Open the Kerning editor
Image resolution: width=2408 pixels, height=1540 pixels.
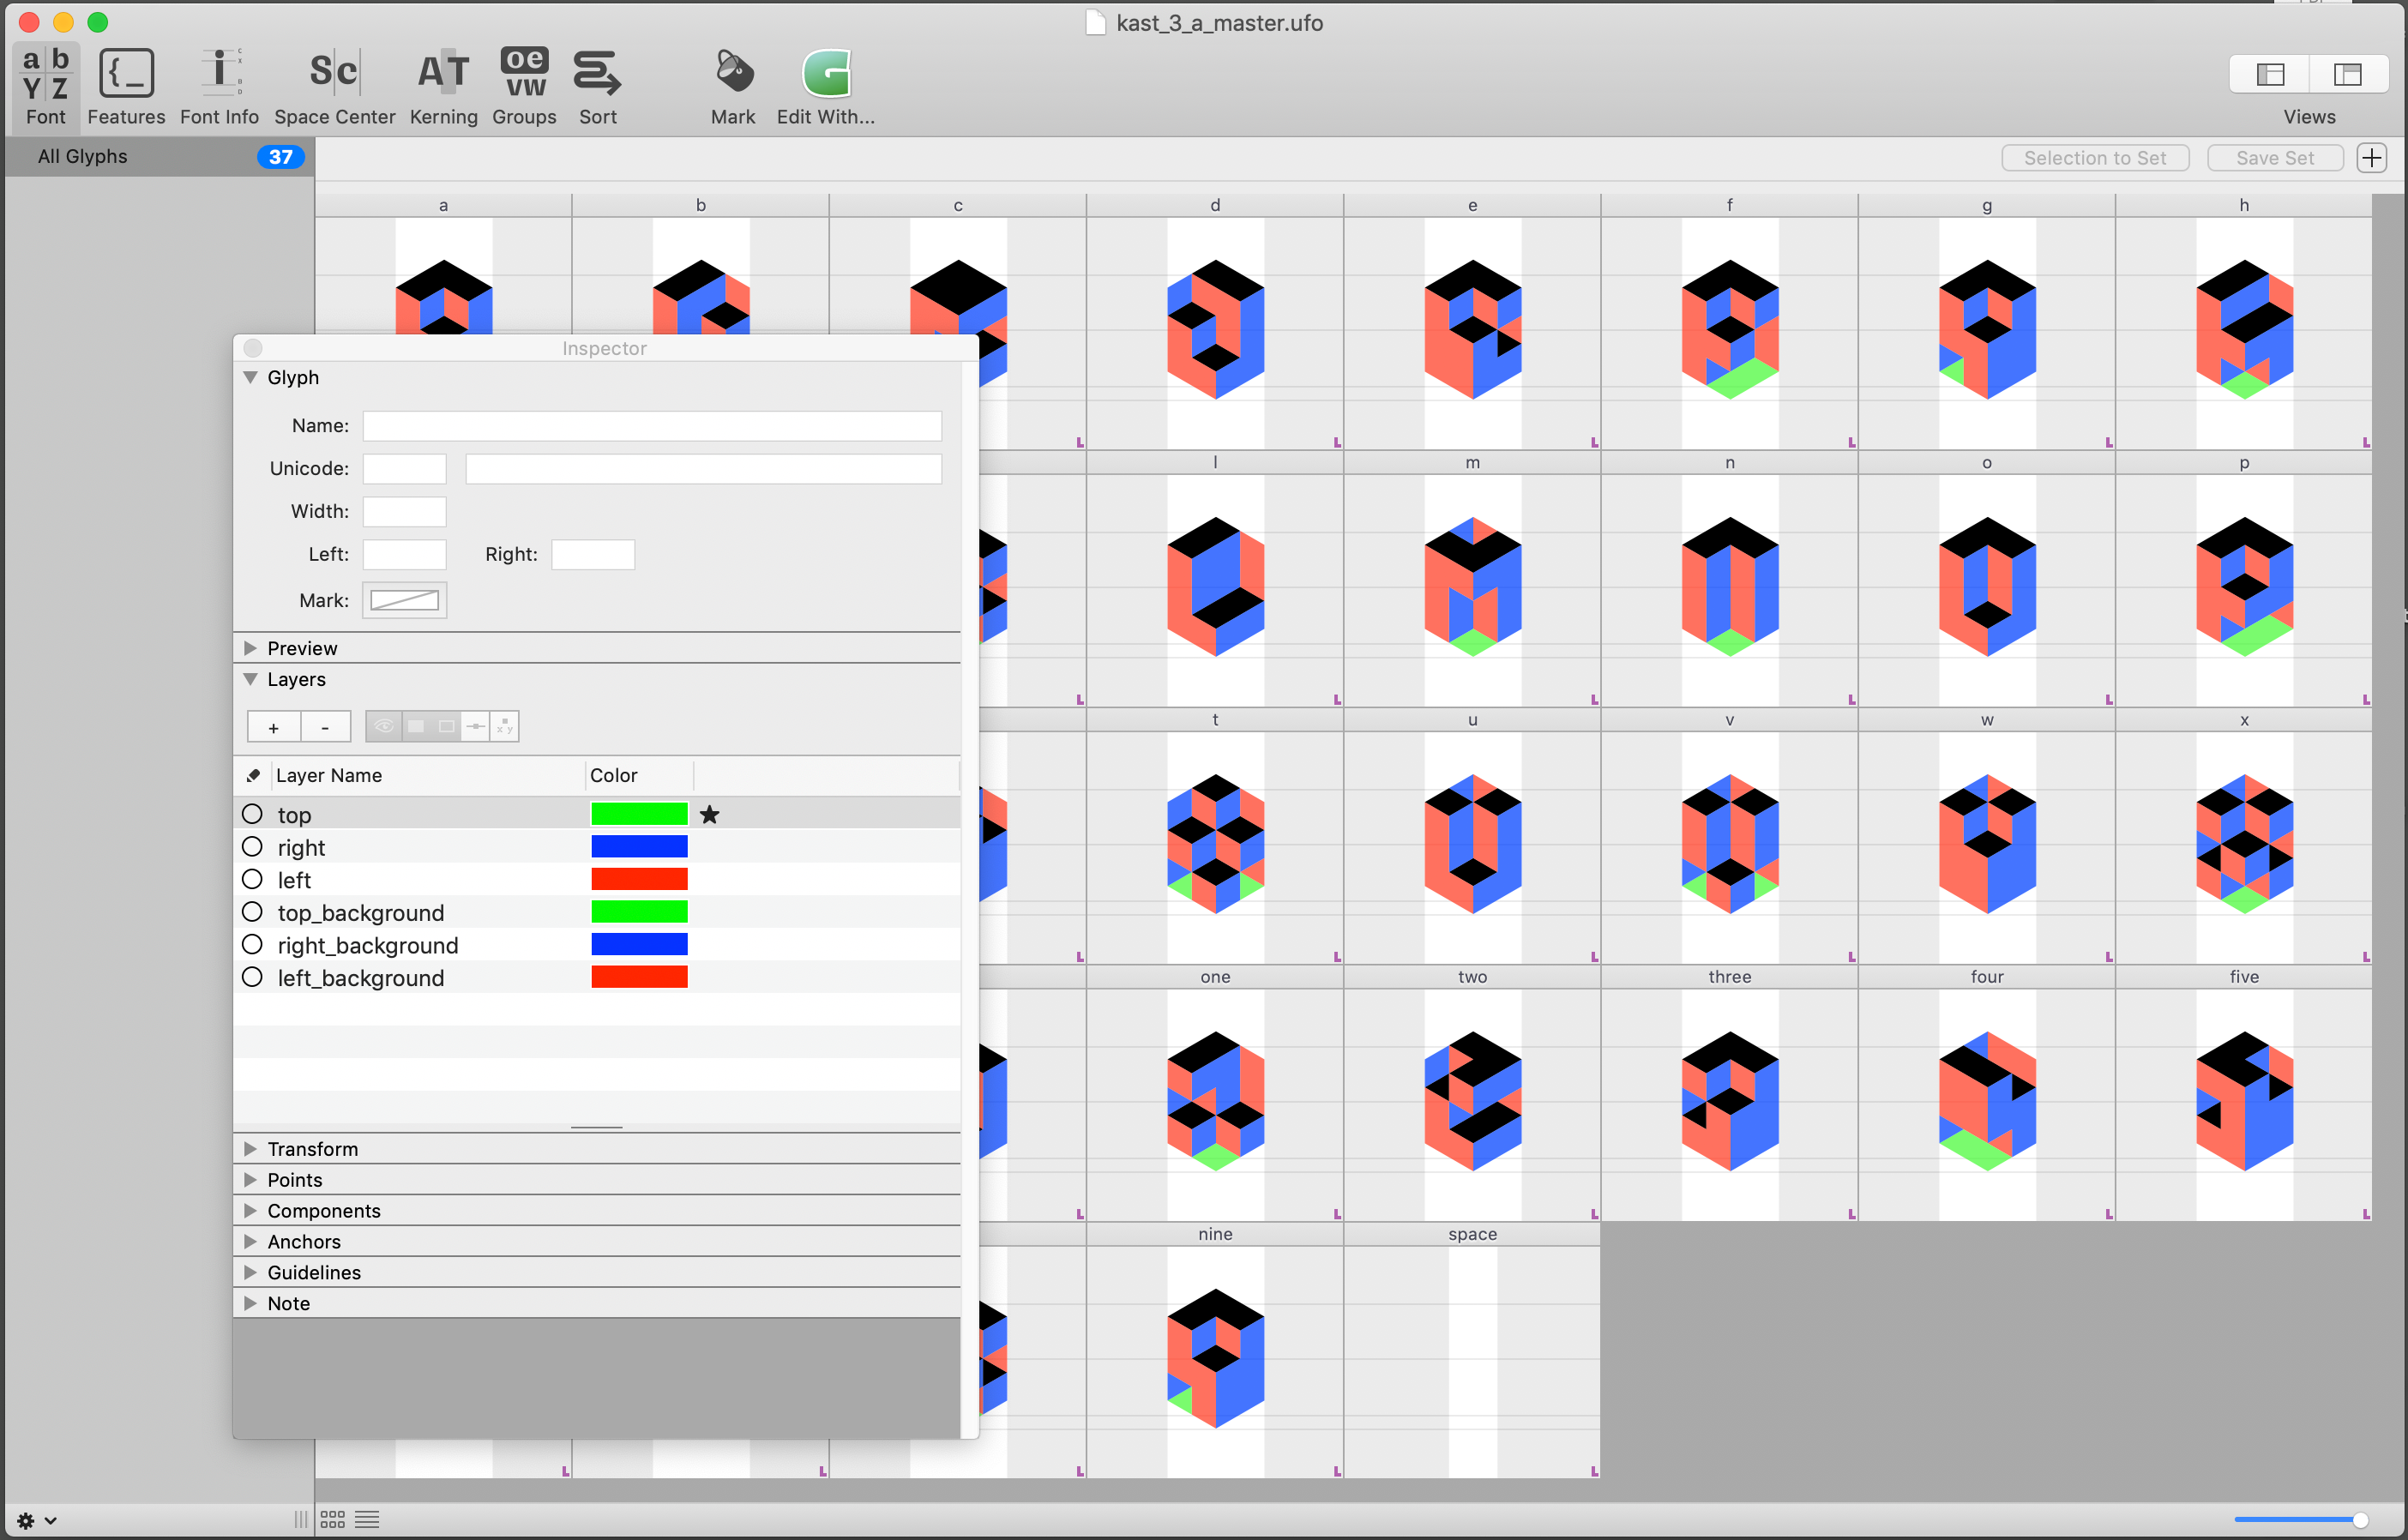[x=443, y=85]
